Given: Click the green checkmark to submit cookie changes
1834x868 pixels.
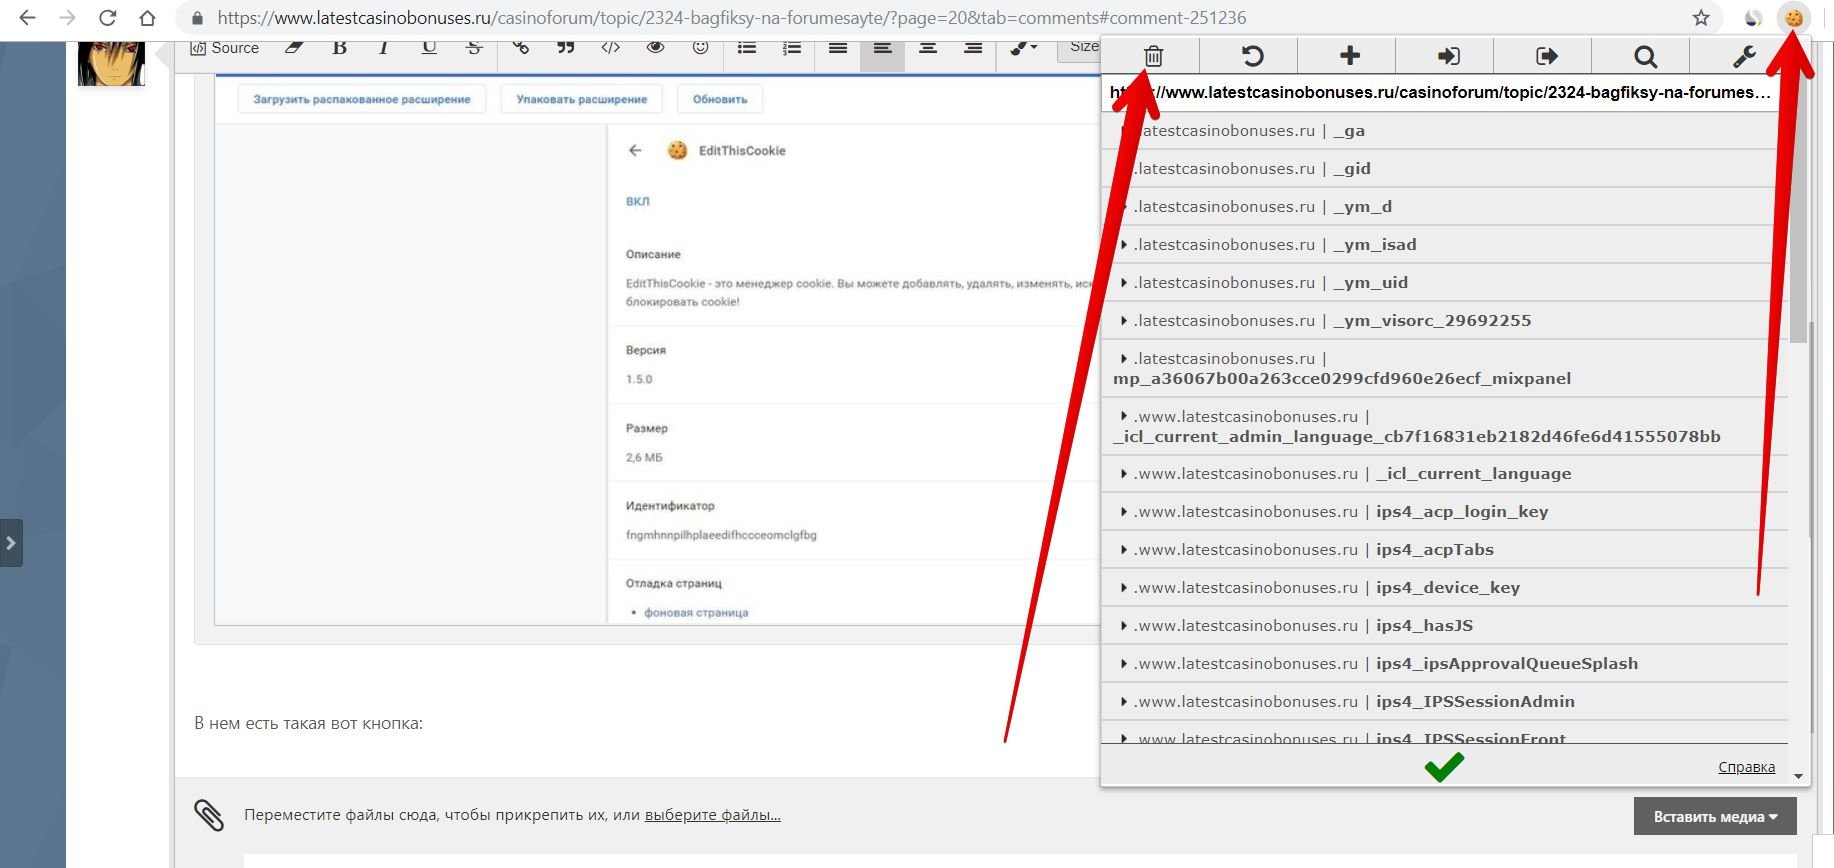Looking at the screenshot, I should click(1443, 767).
